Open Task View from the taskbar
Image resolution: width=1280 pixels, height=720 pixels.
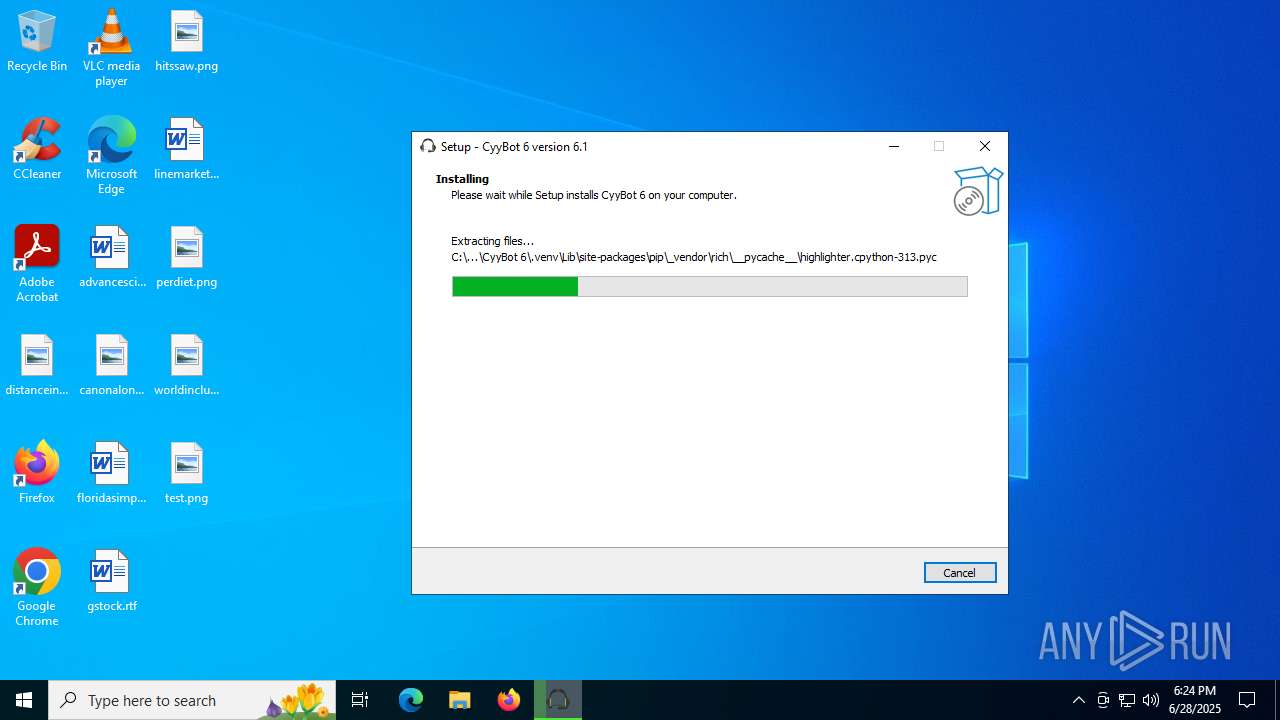360,700
